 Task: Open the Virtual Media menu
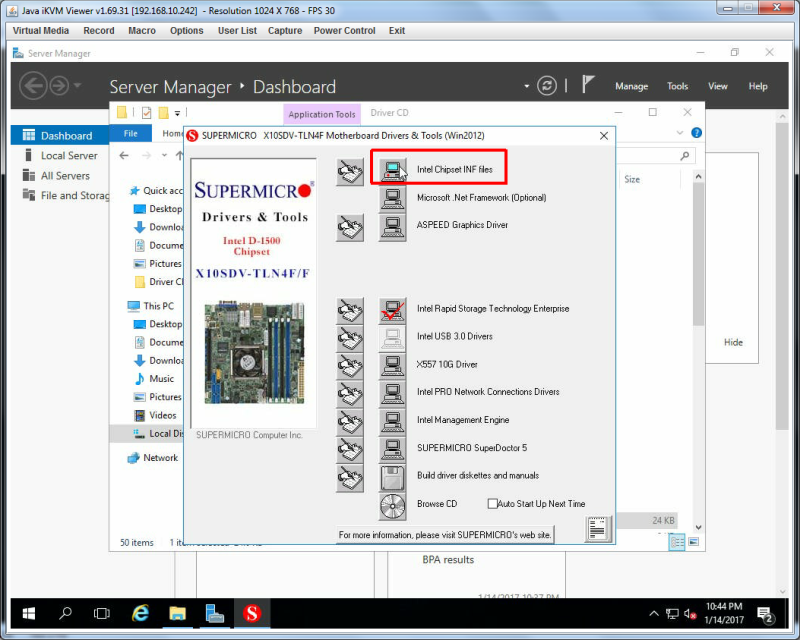(41, 31)
